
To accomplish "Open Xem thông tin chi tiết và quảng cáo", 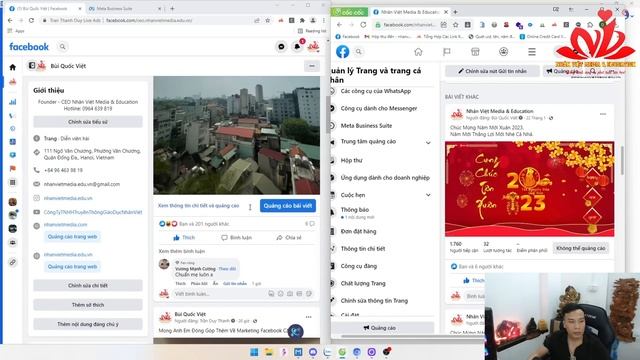I will [199, 206].
